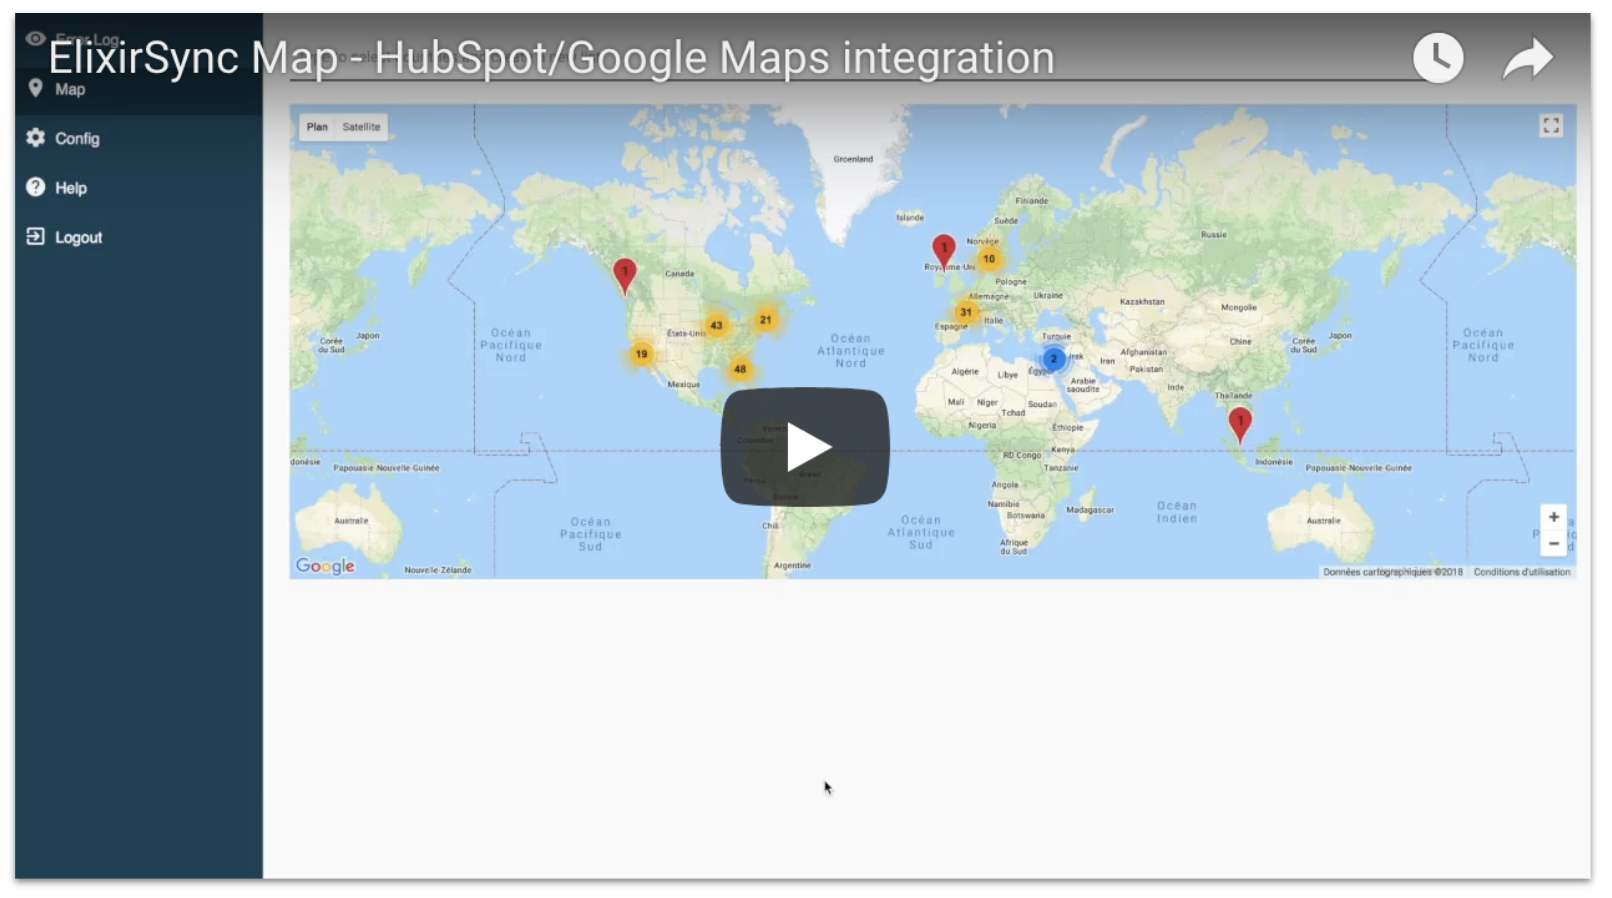Click the Océan Atlantique Nord label
The image size is (1612, 898).
(x=851, y=351)
